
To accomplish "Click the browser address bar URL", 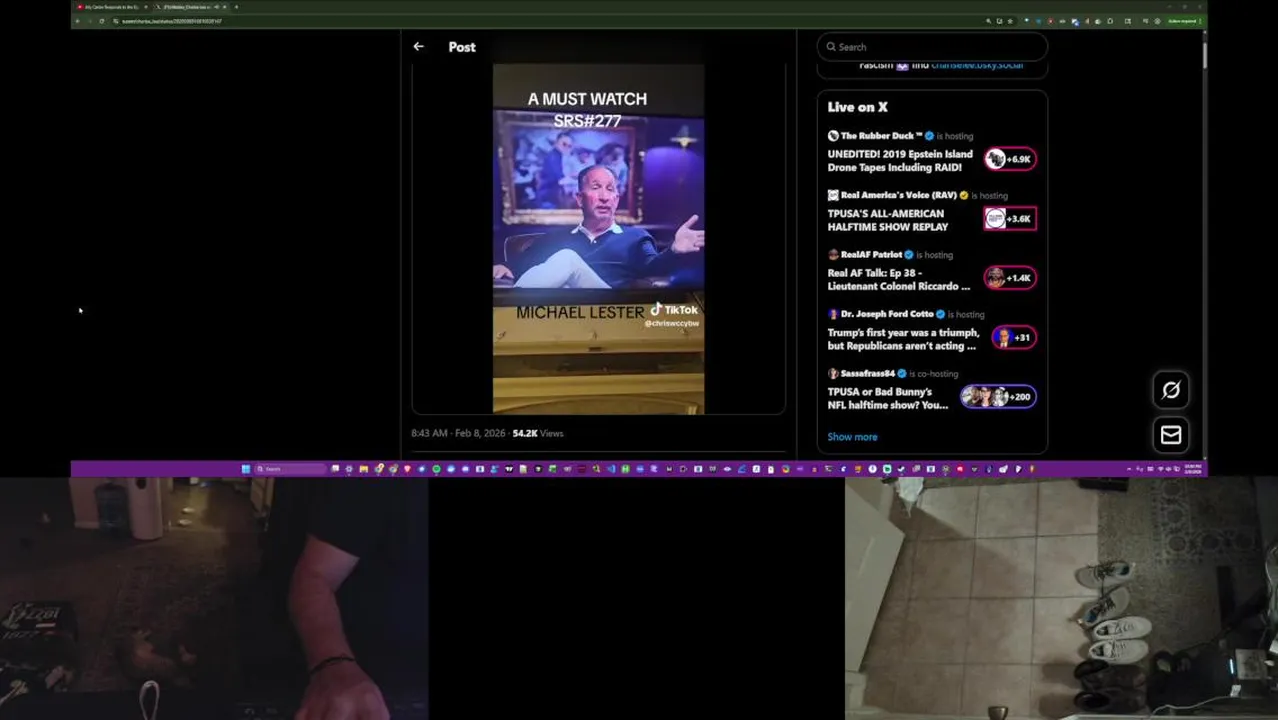I will (172, 21).
